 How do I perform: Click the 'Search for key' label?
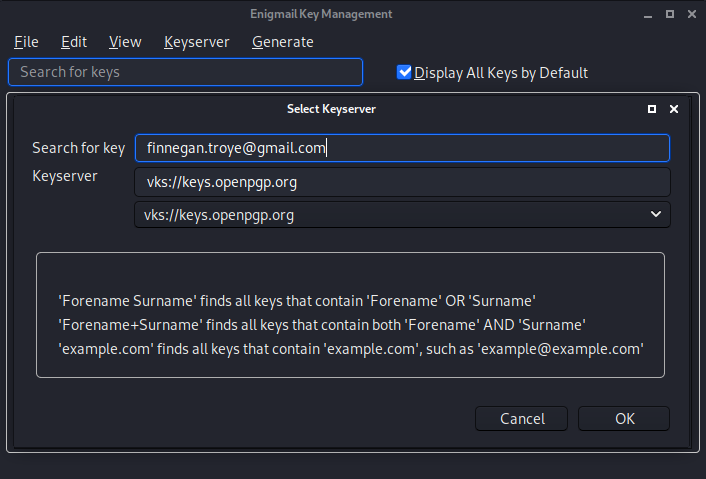(x=78, y=148)
